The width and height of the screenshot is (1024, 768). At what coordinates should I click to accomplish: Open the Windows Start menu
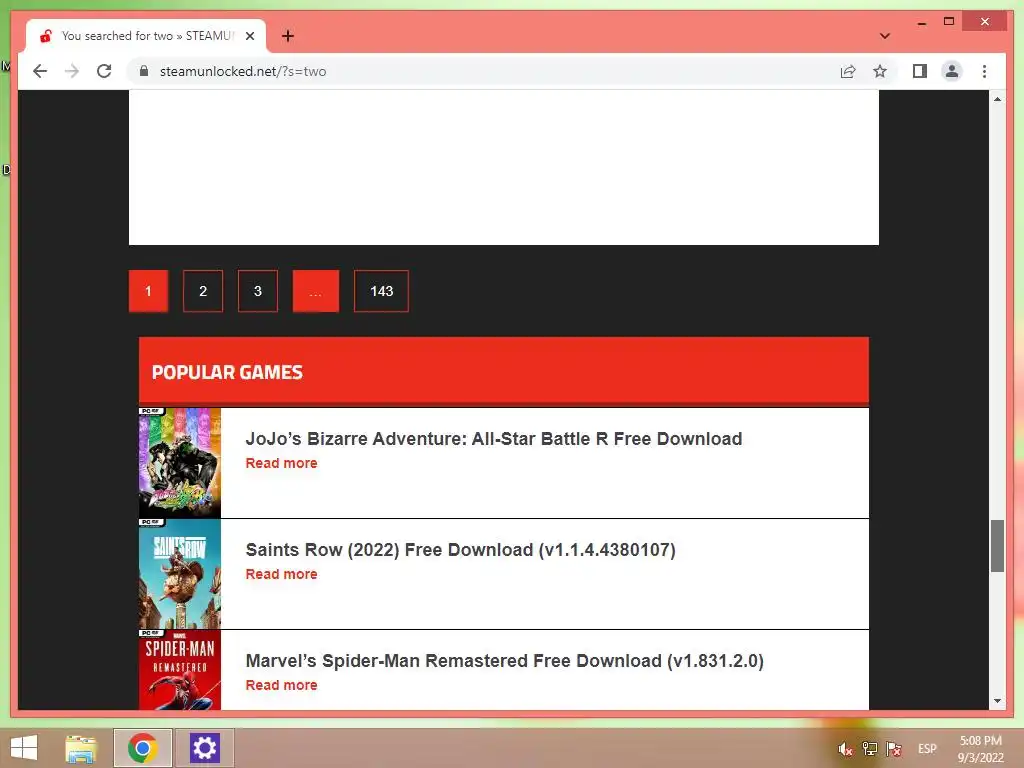coord(24,748)
